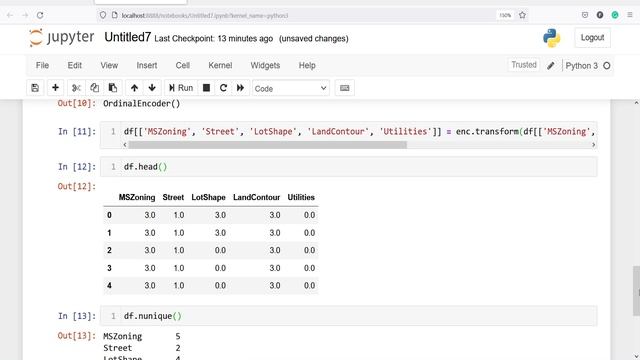Click the right scroll arrow of cell 11
The width and height of the screenshot is (640, 360).
(593, 145)
